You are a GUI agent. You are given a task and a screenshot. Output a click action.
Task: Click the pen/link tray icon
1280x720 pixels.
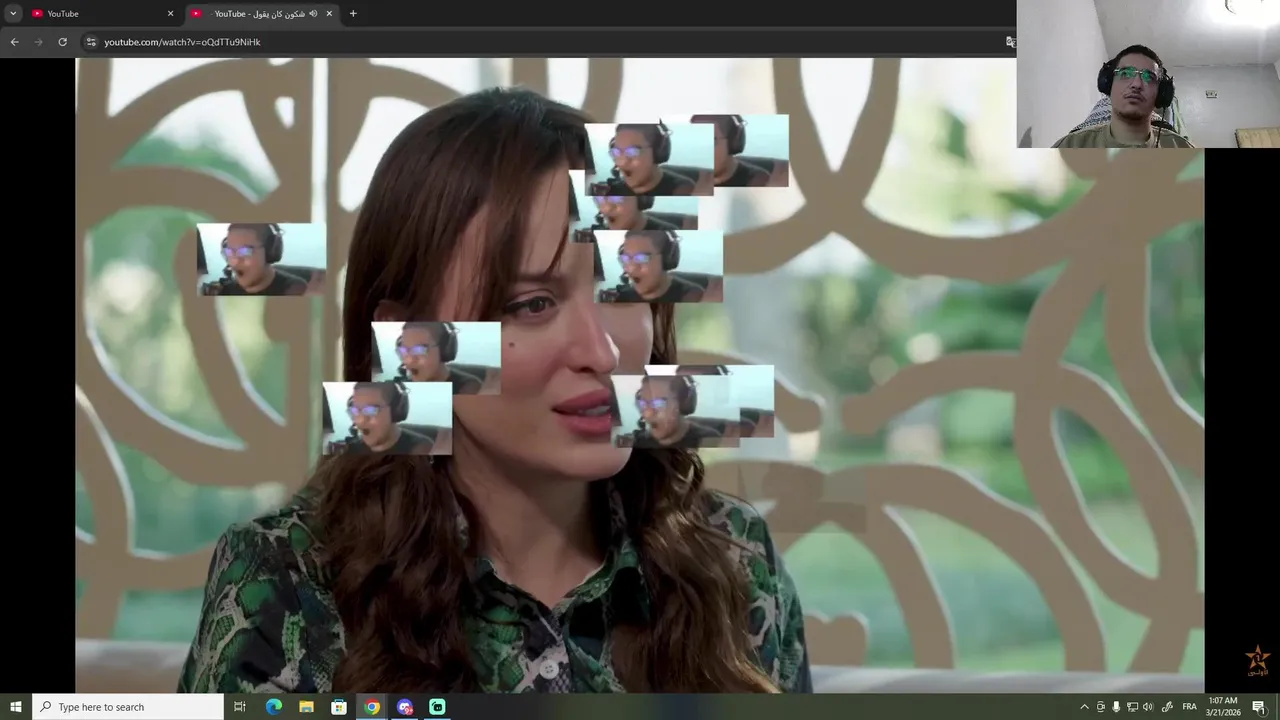[x=1166, y=707]
